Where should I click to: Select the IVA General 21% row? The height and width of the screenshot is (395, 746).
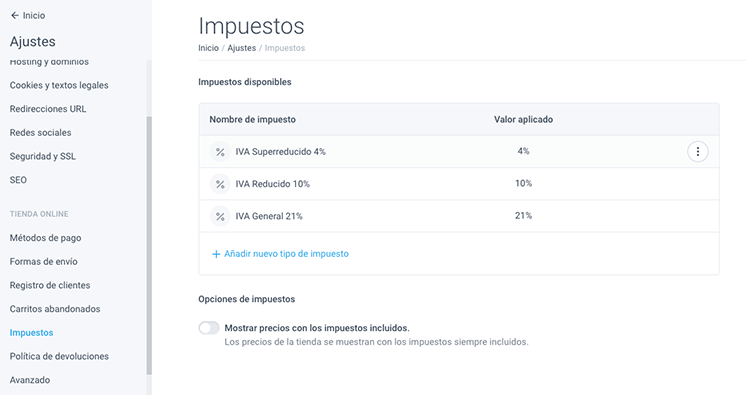(x=459, y=216)
